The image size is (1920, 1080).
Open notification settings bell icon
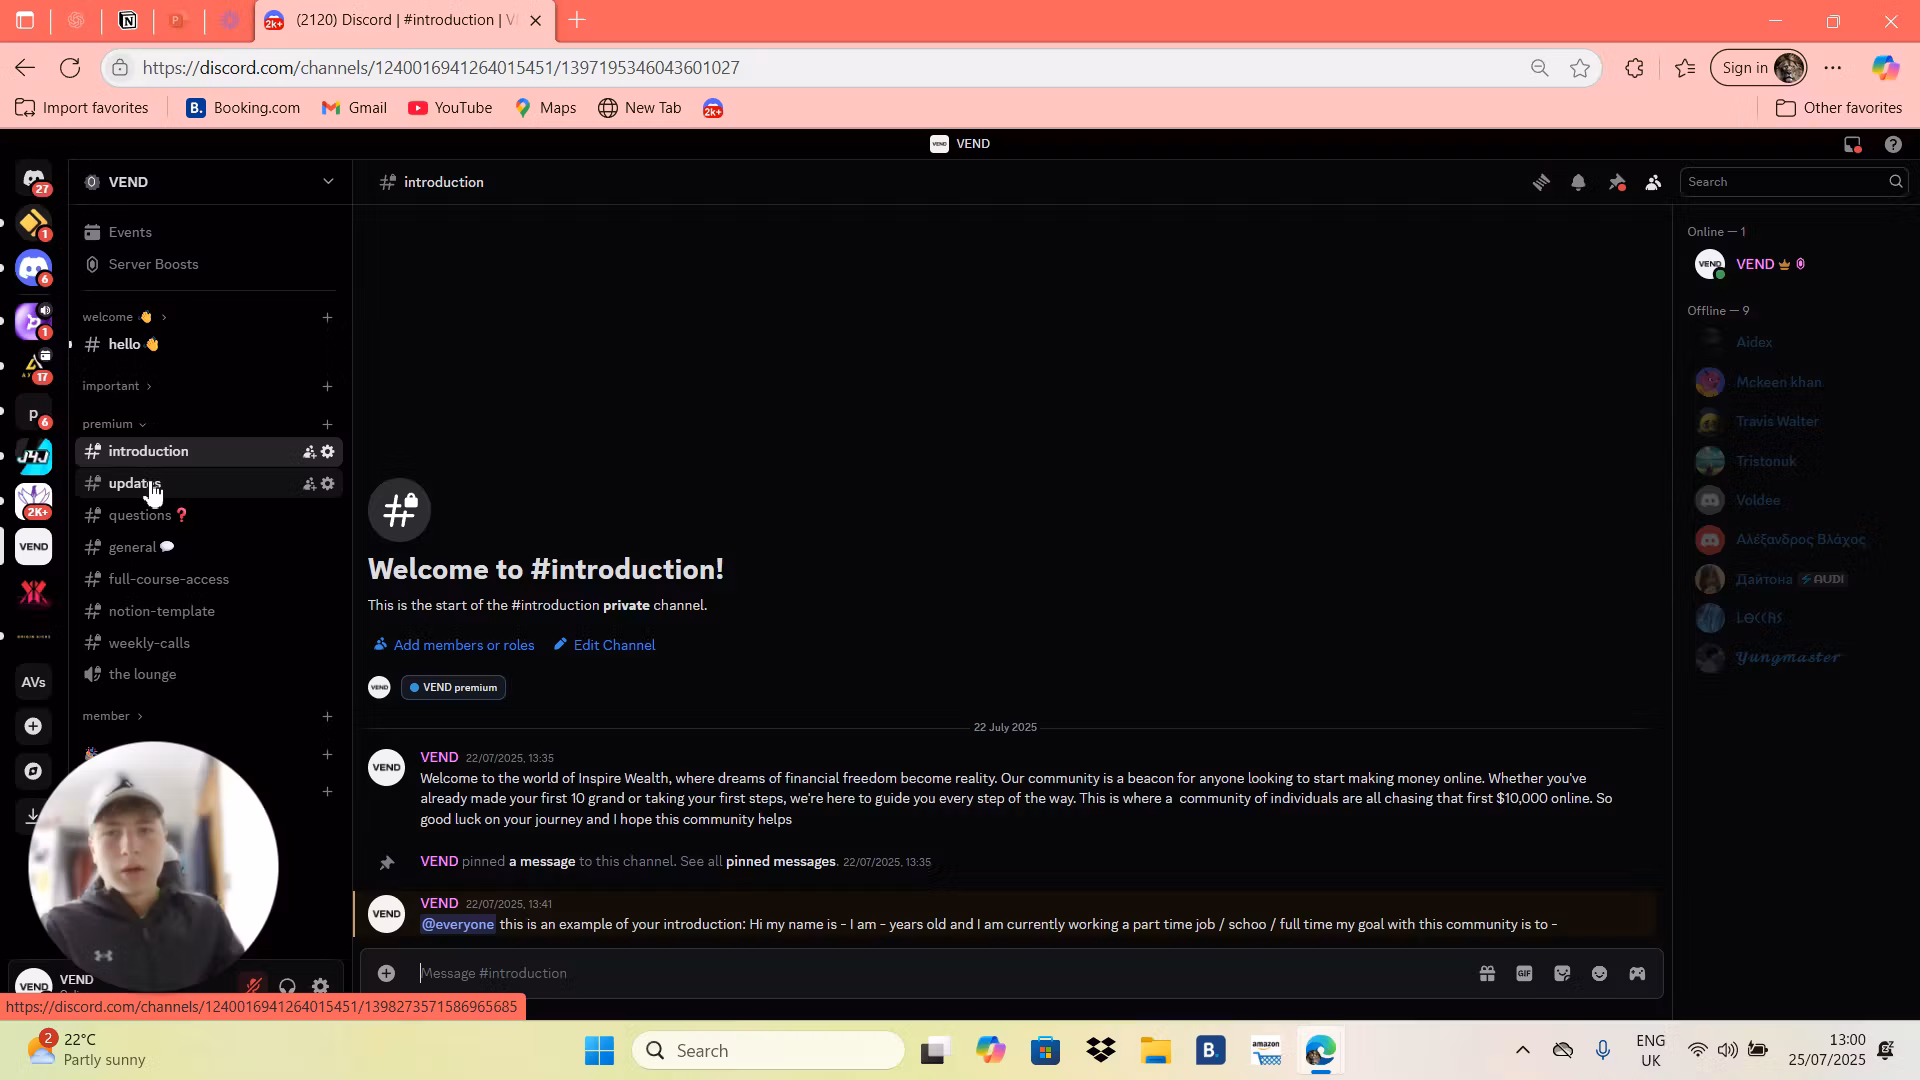pyautogui.click(x=1578, y=182)
